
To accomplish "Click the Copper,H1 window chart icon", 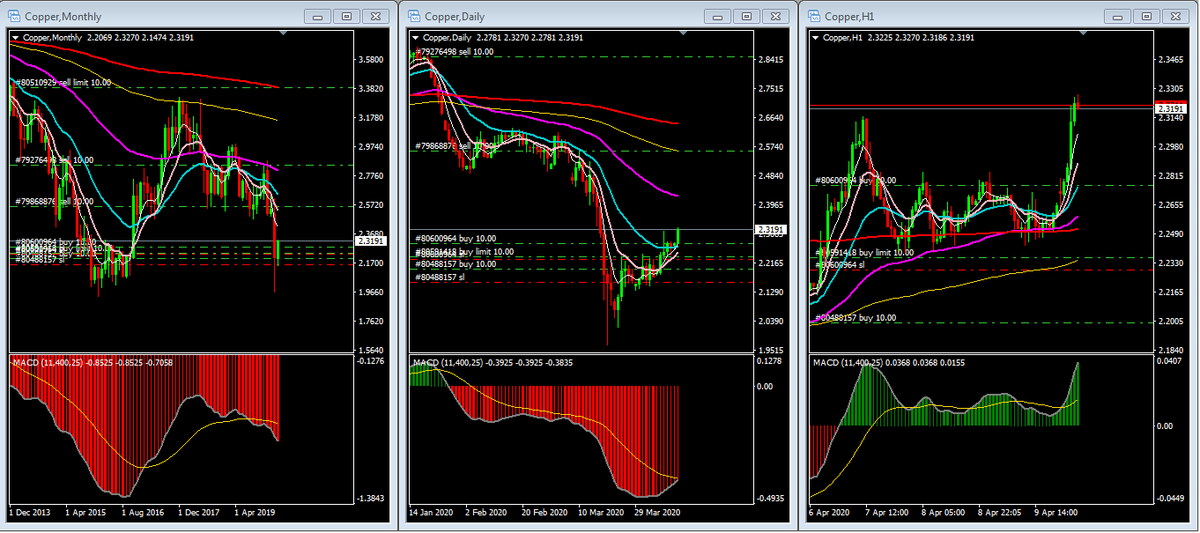I will (x=815, y=16).
